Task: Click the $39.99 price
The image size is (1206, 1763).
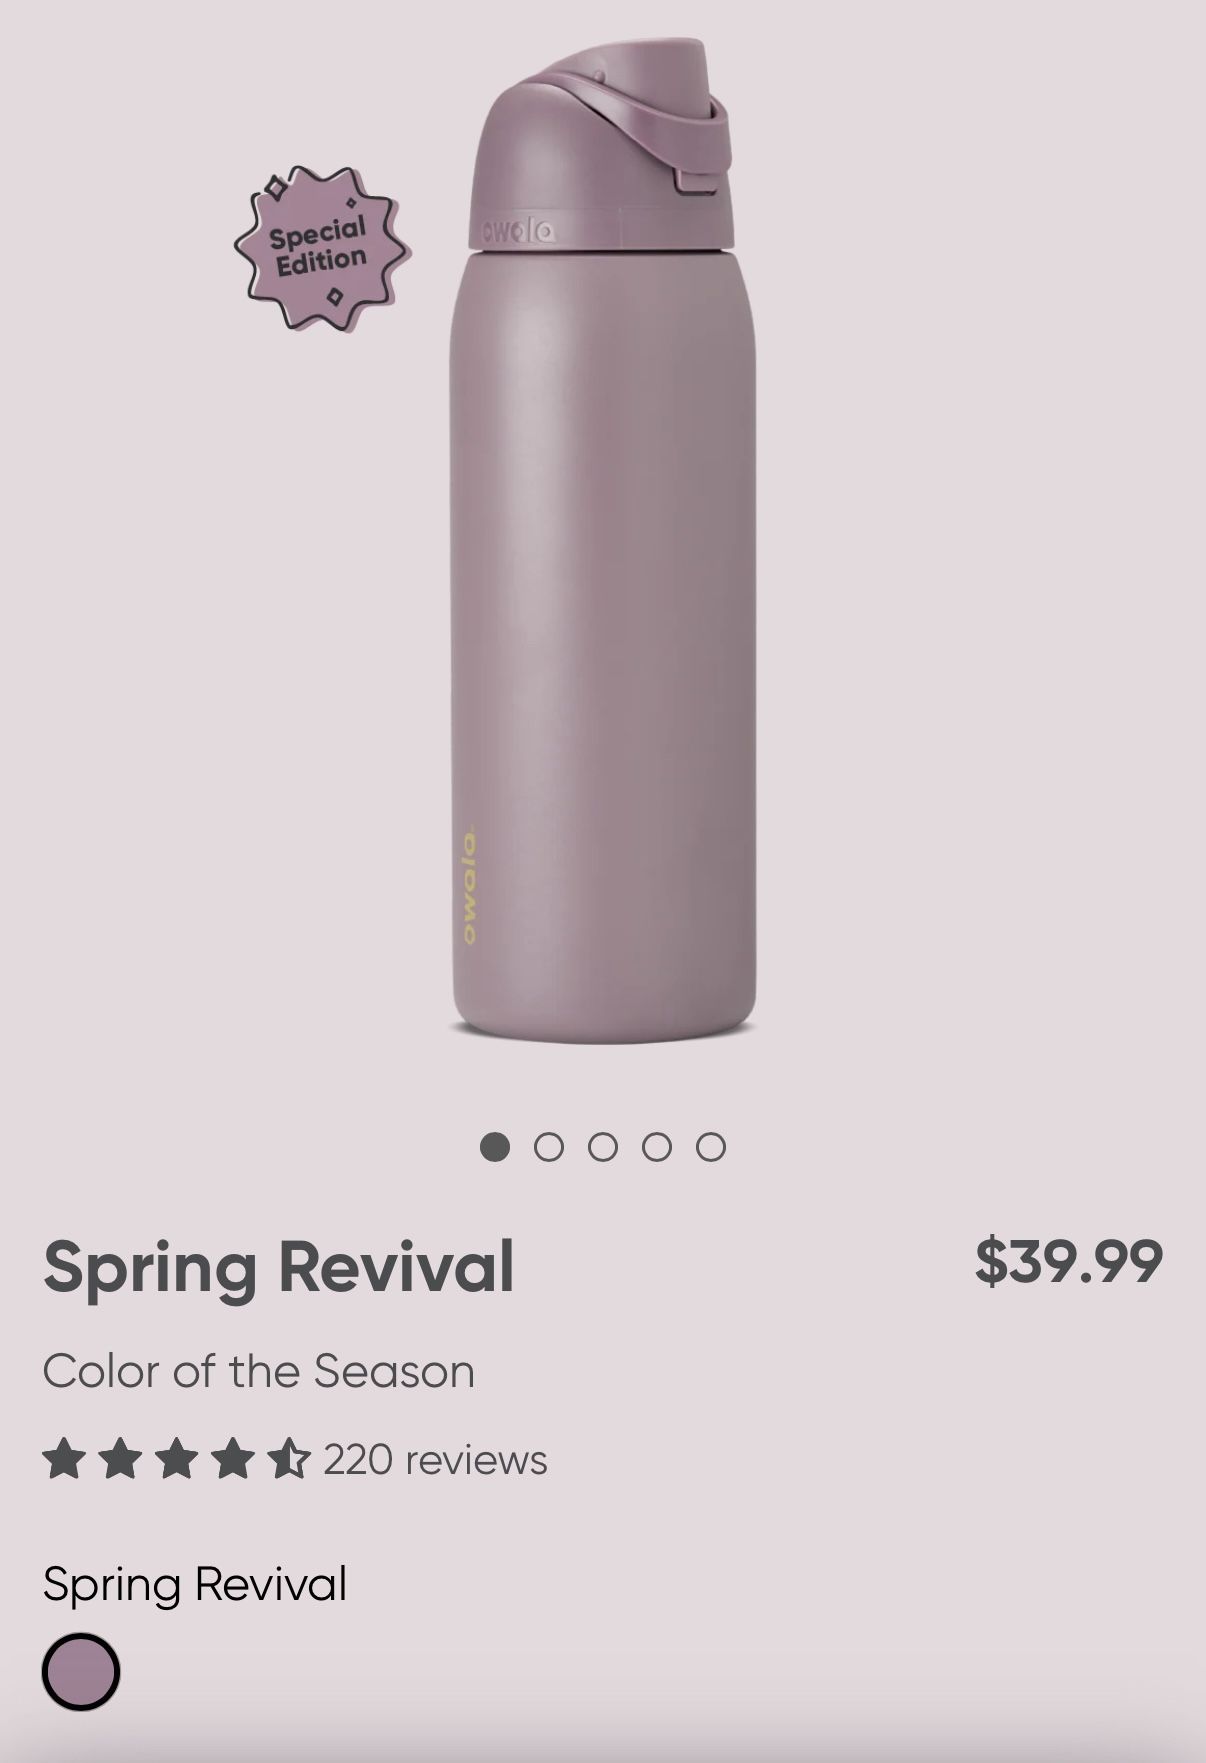Action: point(1068,1260)
